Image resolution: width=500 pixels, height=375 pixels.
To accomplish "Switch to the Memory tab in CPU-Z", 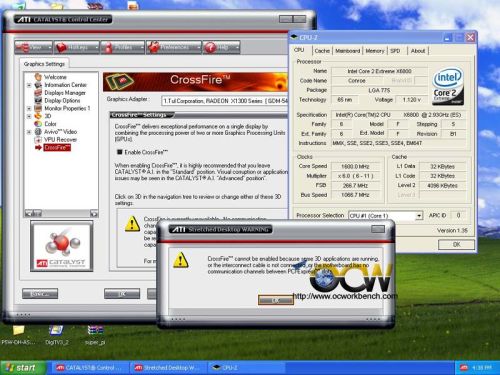I will pos(375,51).
